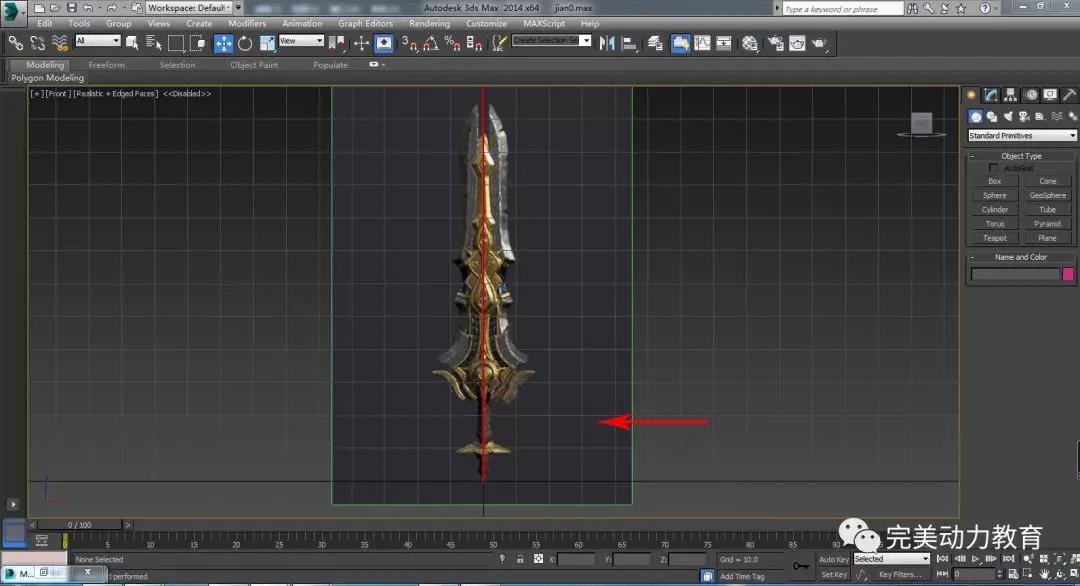The image size is (1080, 586).
Task: Open the Modifiers menu
Action: 247,23
